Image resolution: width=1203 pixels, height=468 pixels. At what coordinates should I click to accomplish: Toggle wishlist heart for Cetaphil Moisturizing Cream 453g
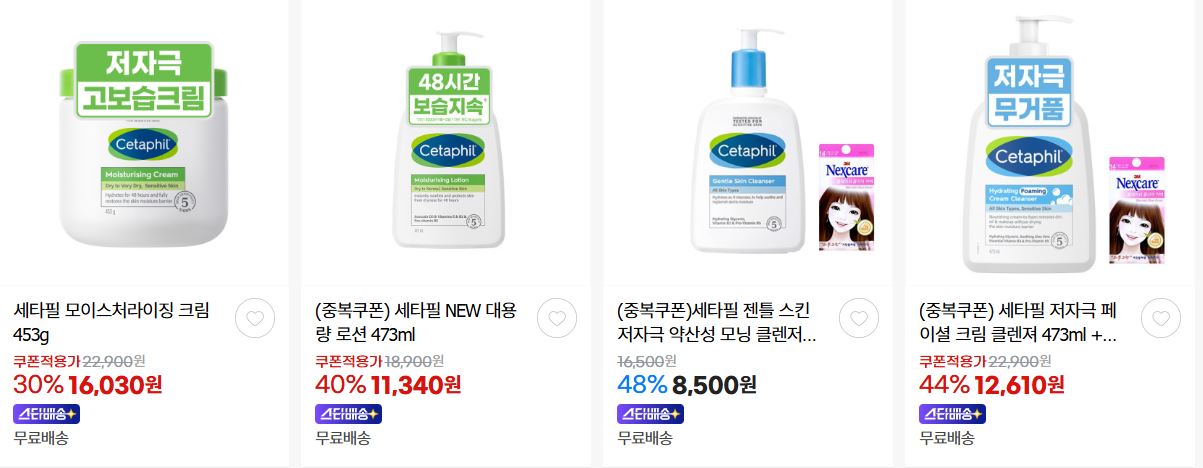[x=255, y=319]
